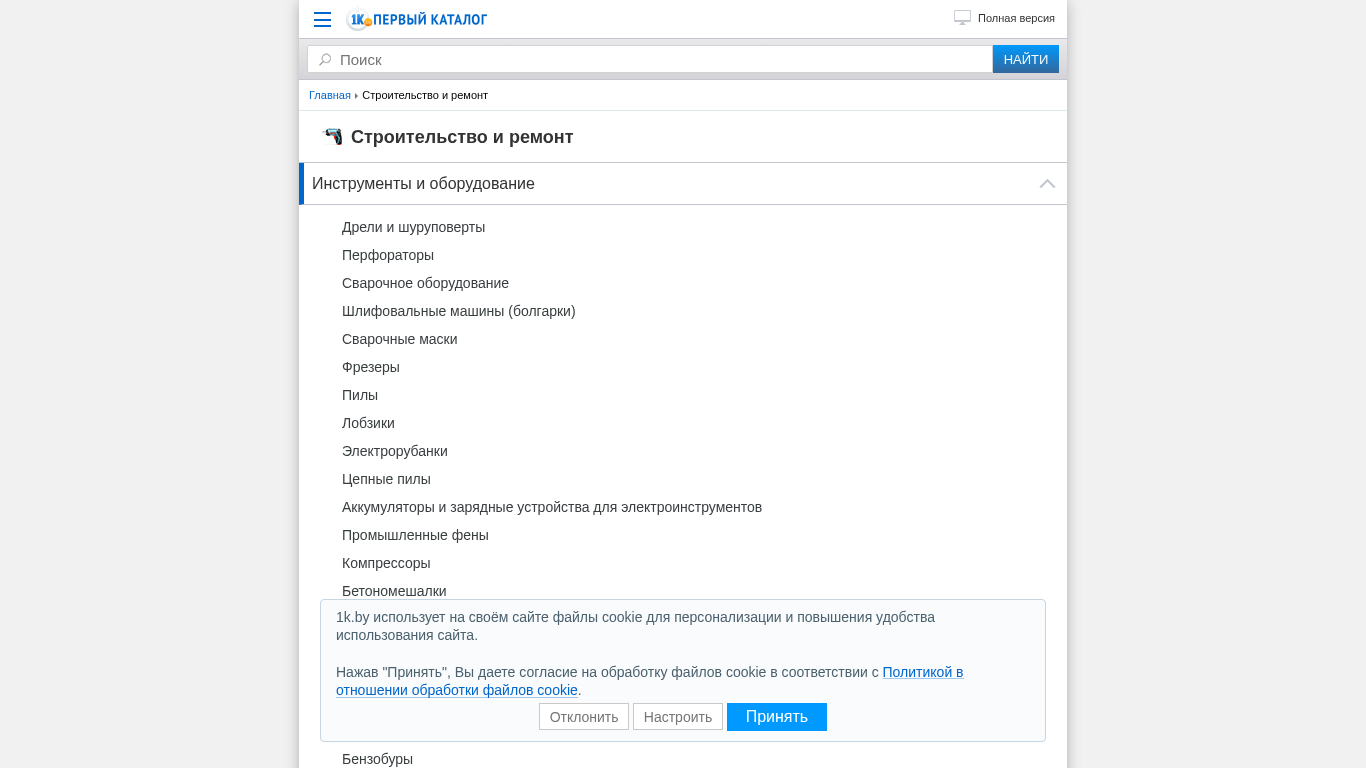Collapse the Инструменты и оборудование section
Viewport: 1366px width, 768px height.
pyautogui.click(x=1047, y=184)
